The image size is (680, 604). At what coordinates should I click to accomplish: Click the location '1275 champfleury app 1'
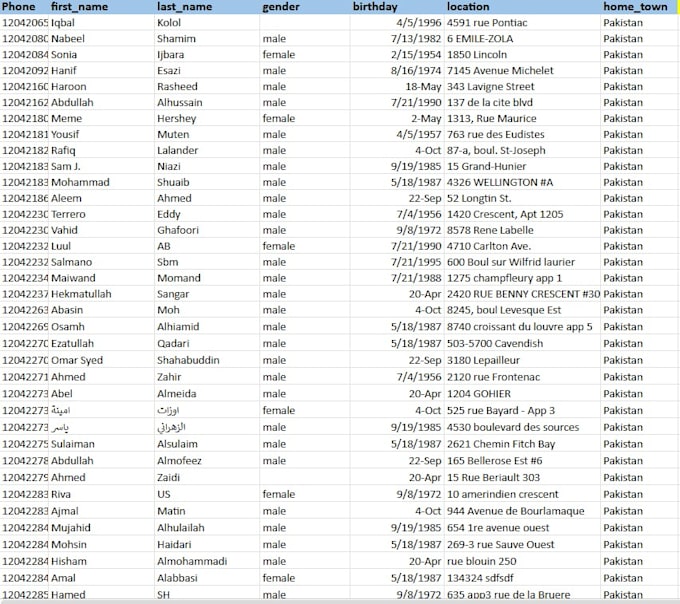coord(504,278)
